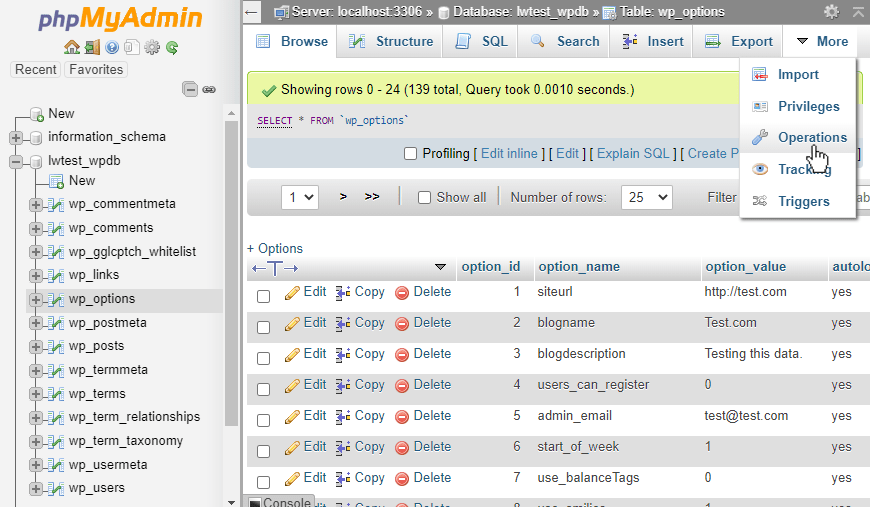The height and width of the screenshot is (507, 870).
Task: Click the link with main panel icon
Action: 209,89
